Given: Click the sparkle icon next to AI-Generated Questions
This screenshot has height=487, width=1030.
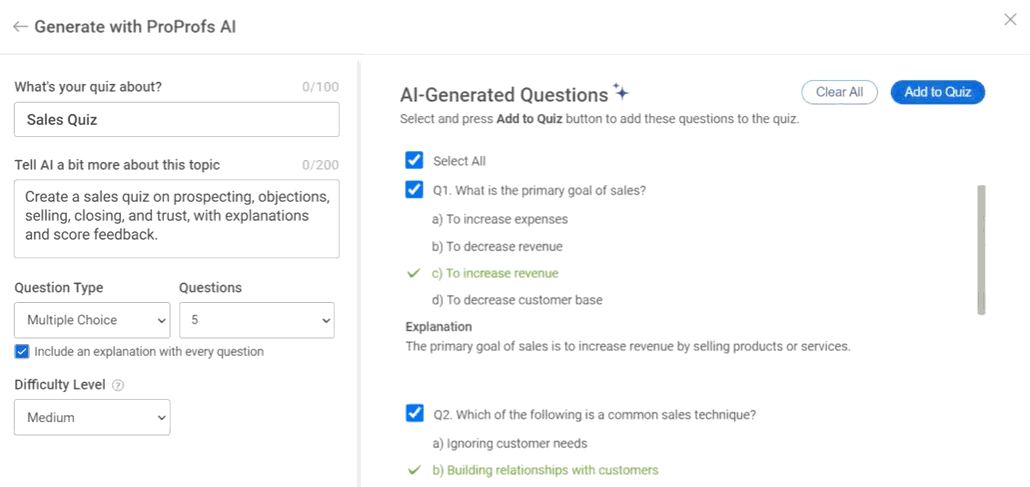Looking at the screenshot, I should point(621,92).
